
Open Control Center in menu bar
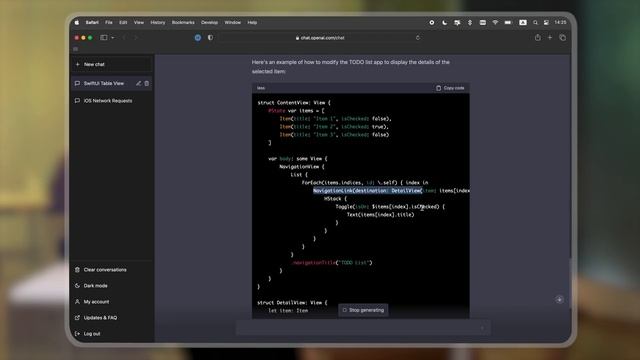pyautogui.click(x=546, y=22)
